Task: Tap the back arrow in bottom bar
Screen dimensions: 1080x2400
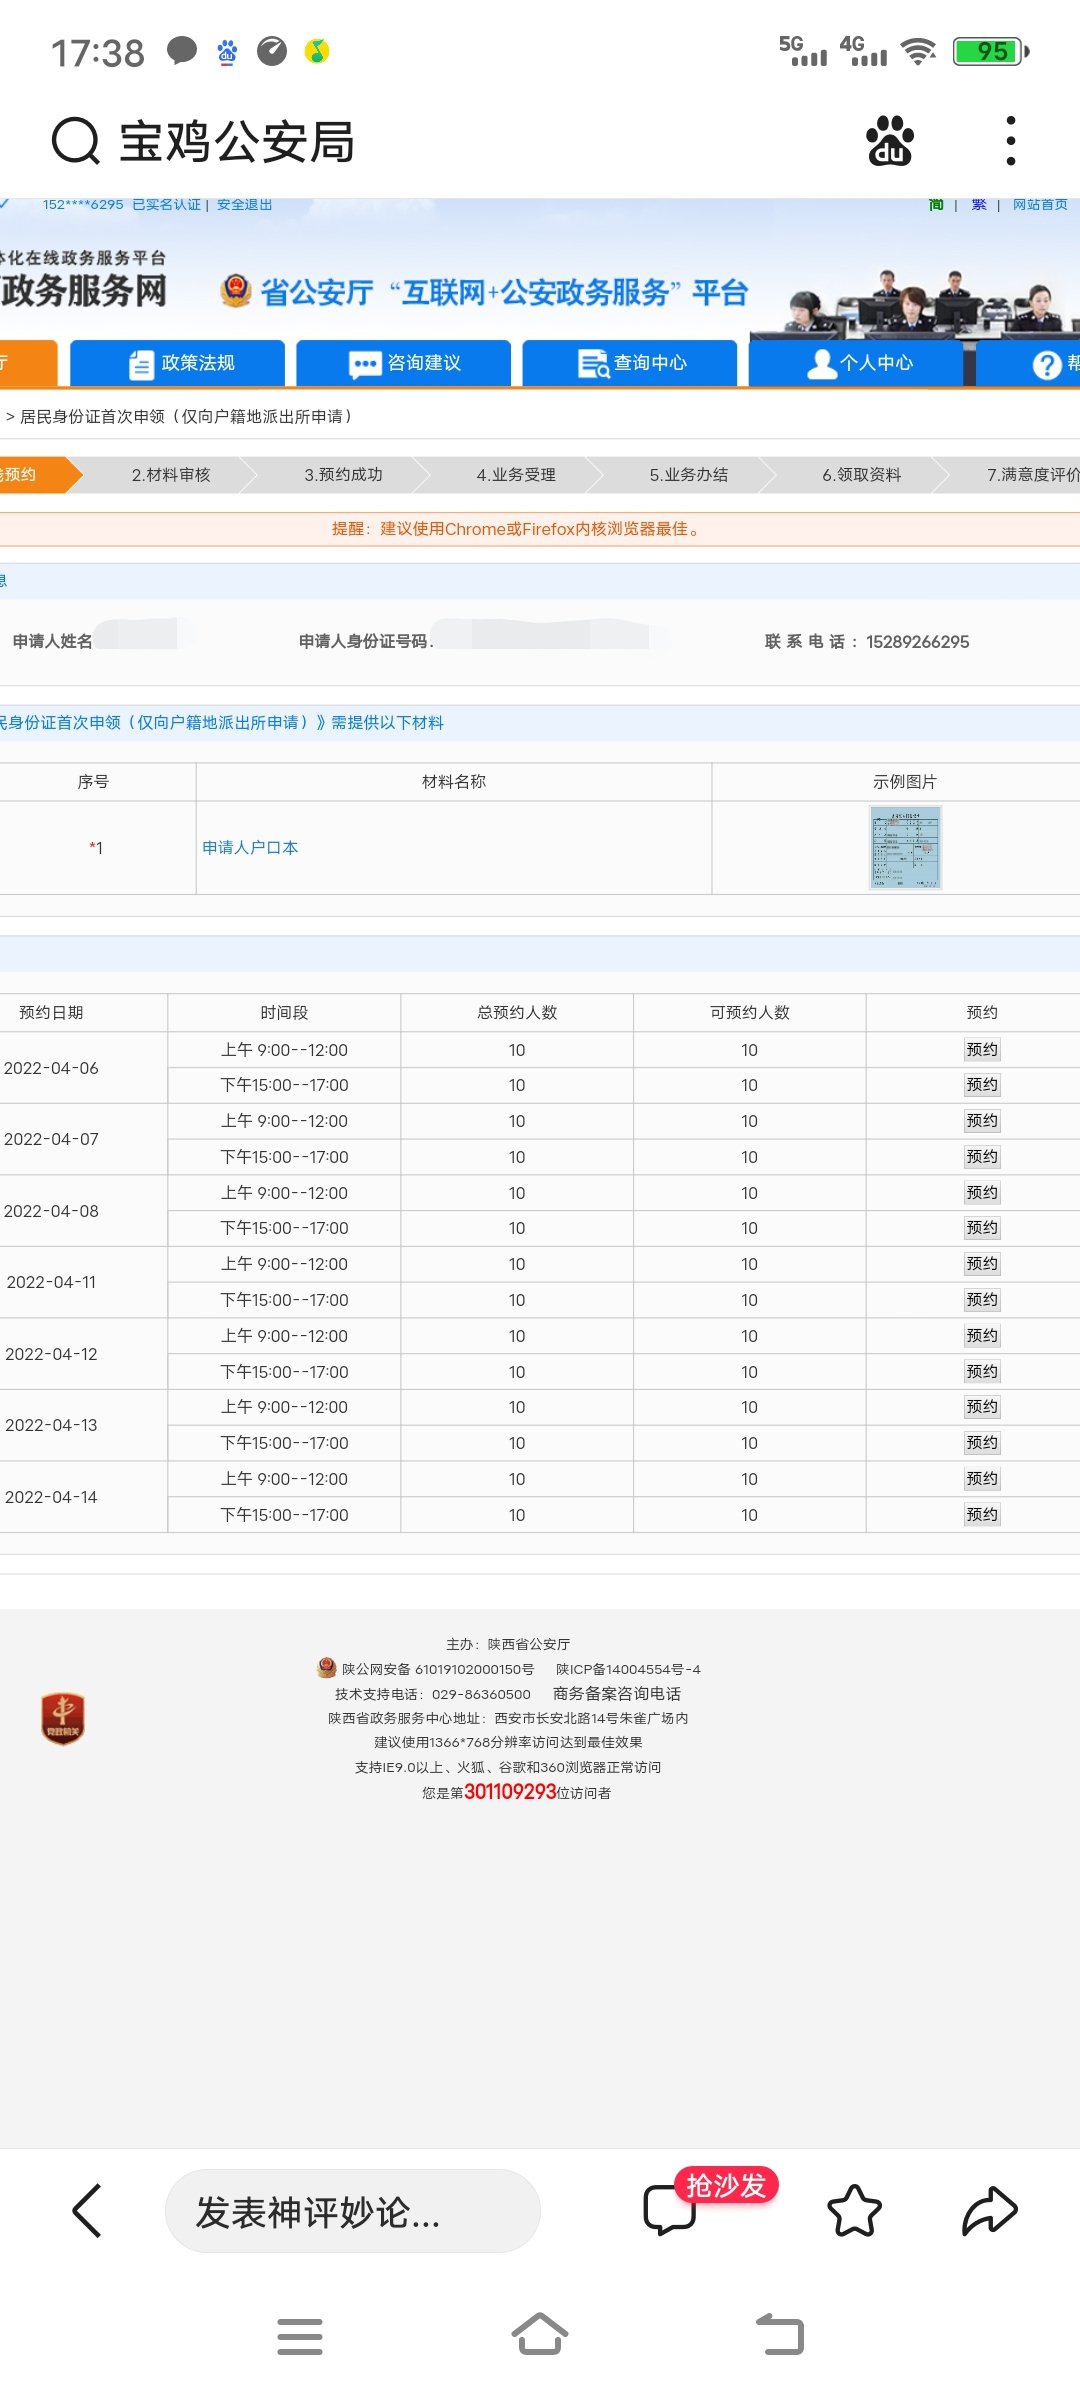Action: (87, 2211)
